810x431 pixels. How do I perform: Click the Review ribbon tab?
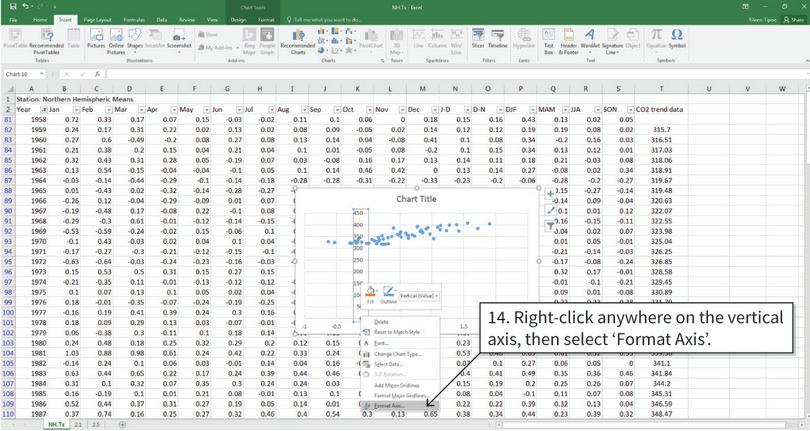point(187,20)
